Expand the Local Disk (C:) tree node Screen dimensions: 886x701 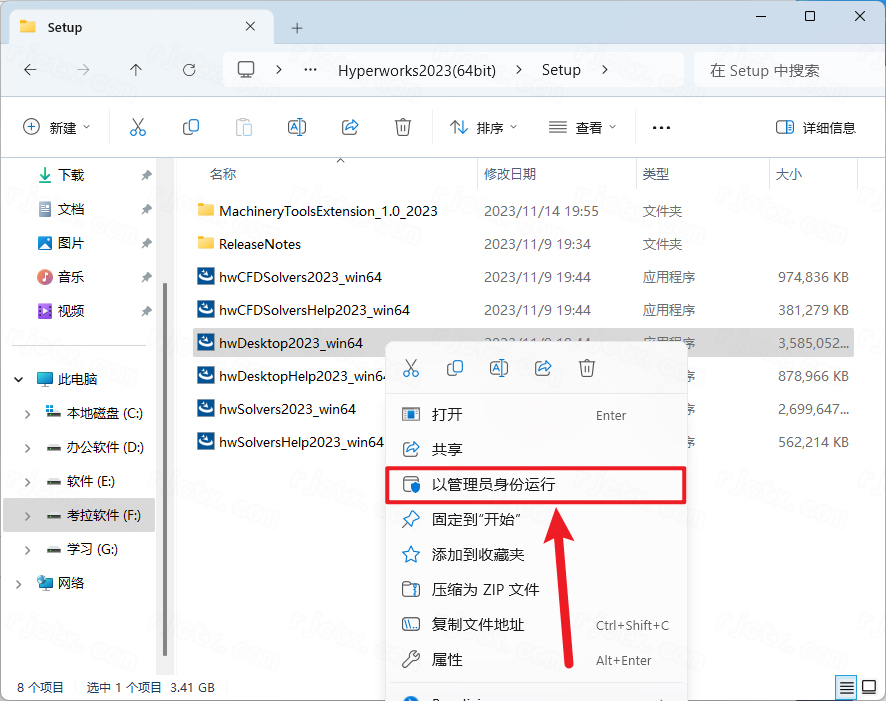pyautogui.click(x=27, y=413)
